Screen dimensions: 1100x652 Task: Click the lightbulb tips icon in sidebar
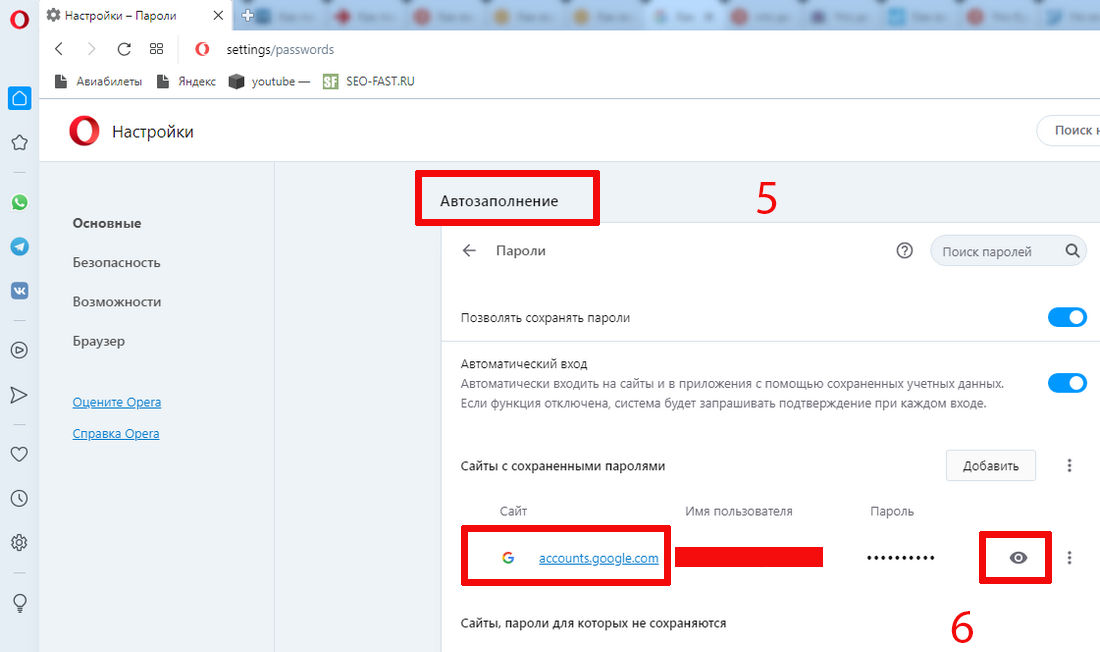tap(20, 603)
